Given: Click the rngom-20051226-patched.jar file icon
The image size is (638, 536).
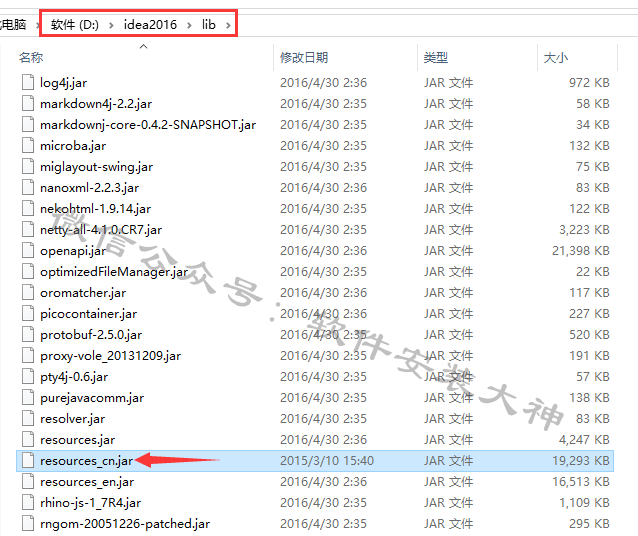Looking at the screenshot, I should (x=28, y=523).
